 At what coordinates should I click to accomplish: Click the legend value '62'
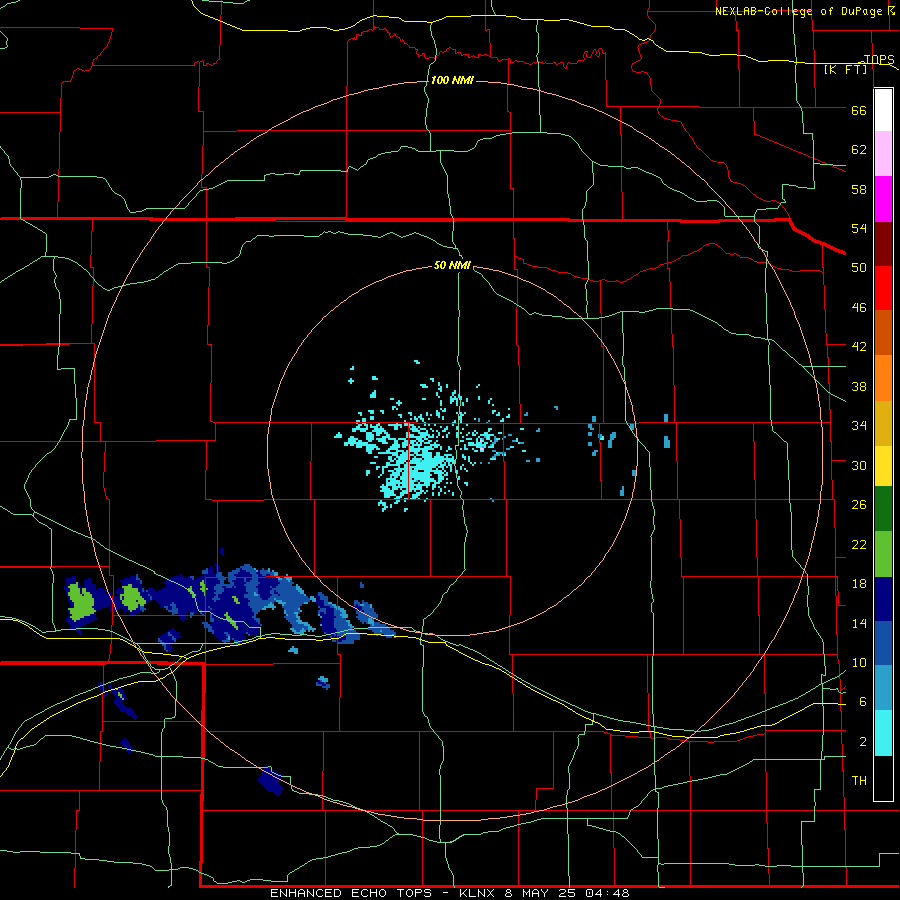click(x=859, y=150)
